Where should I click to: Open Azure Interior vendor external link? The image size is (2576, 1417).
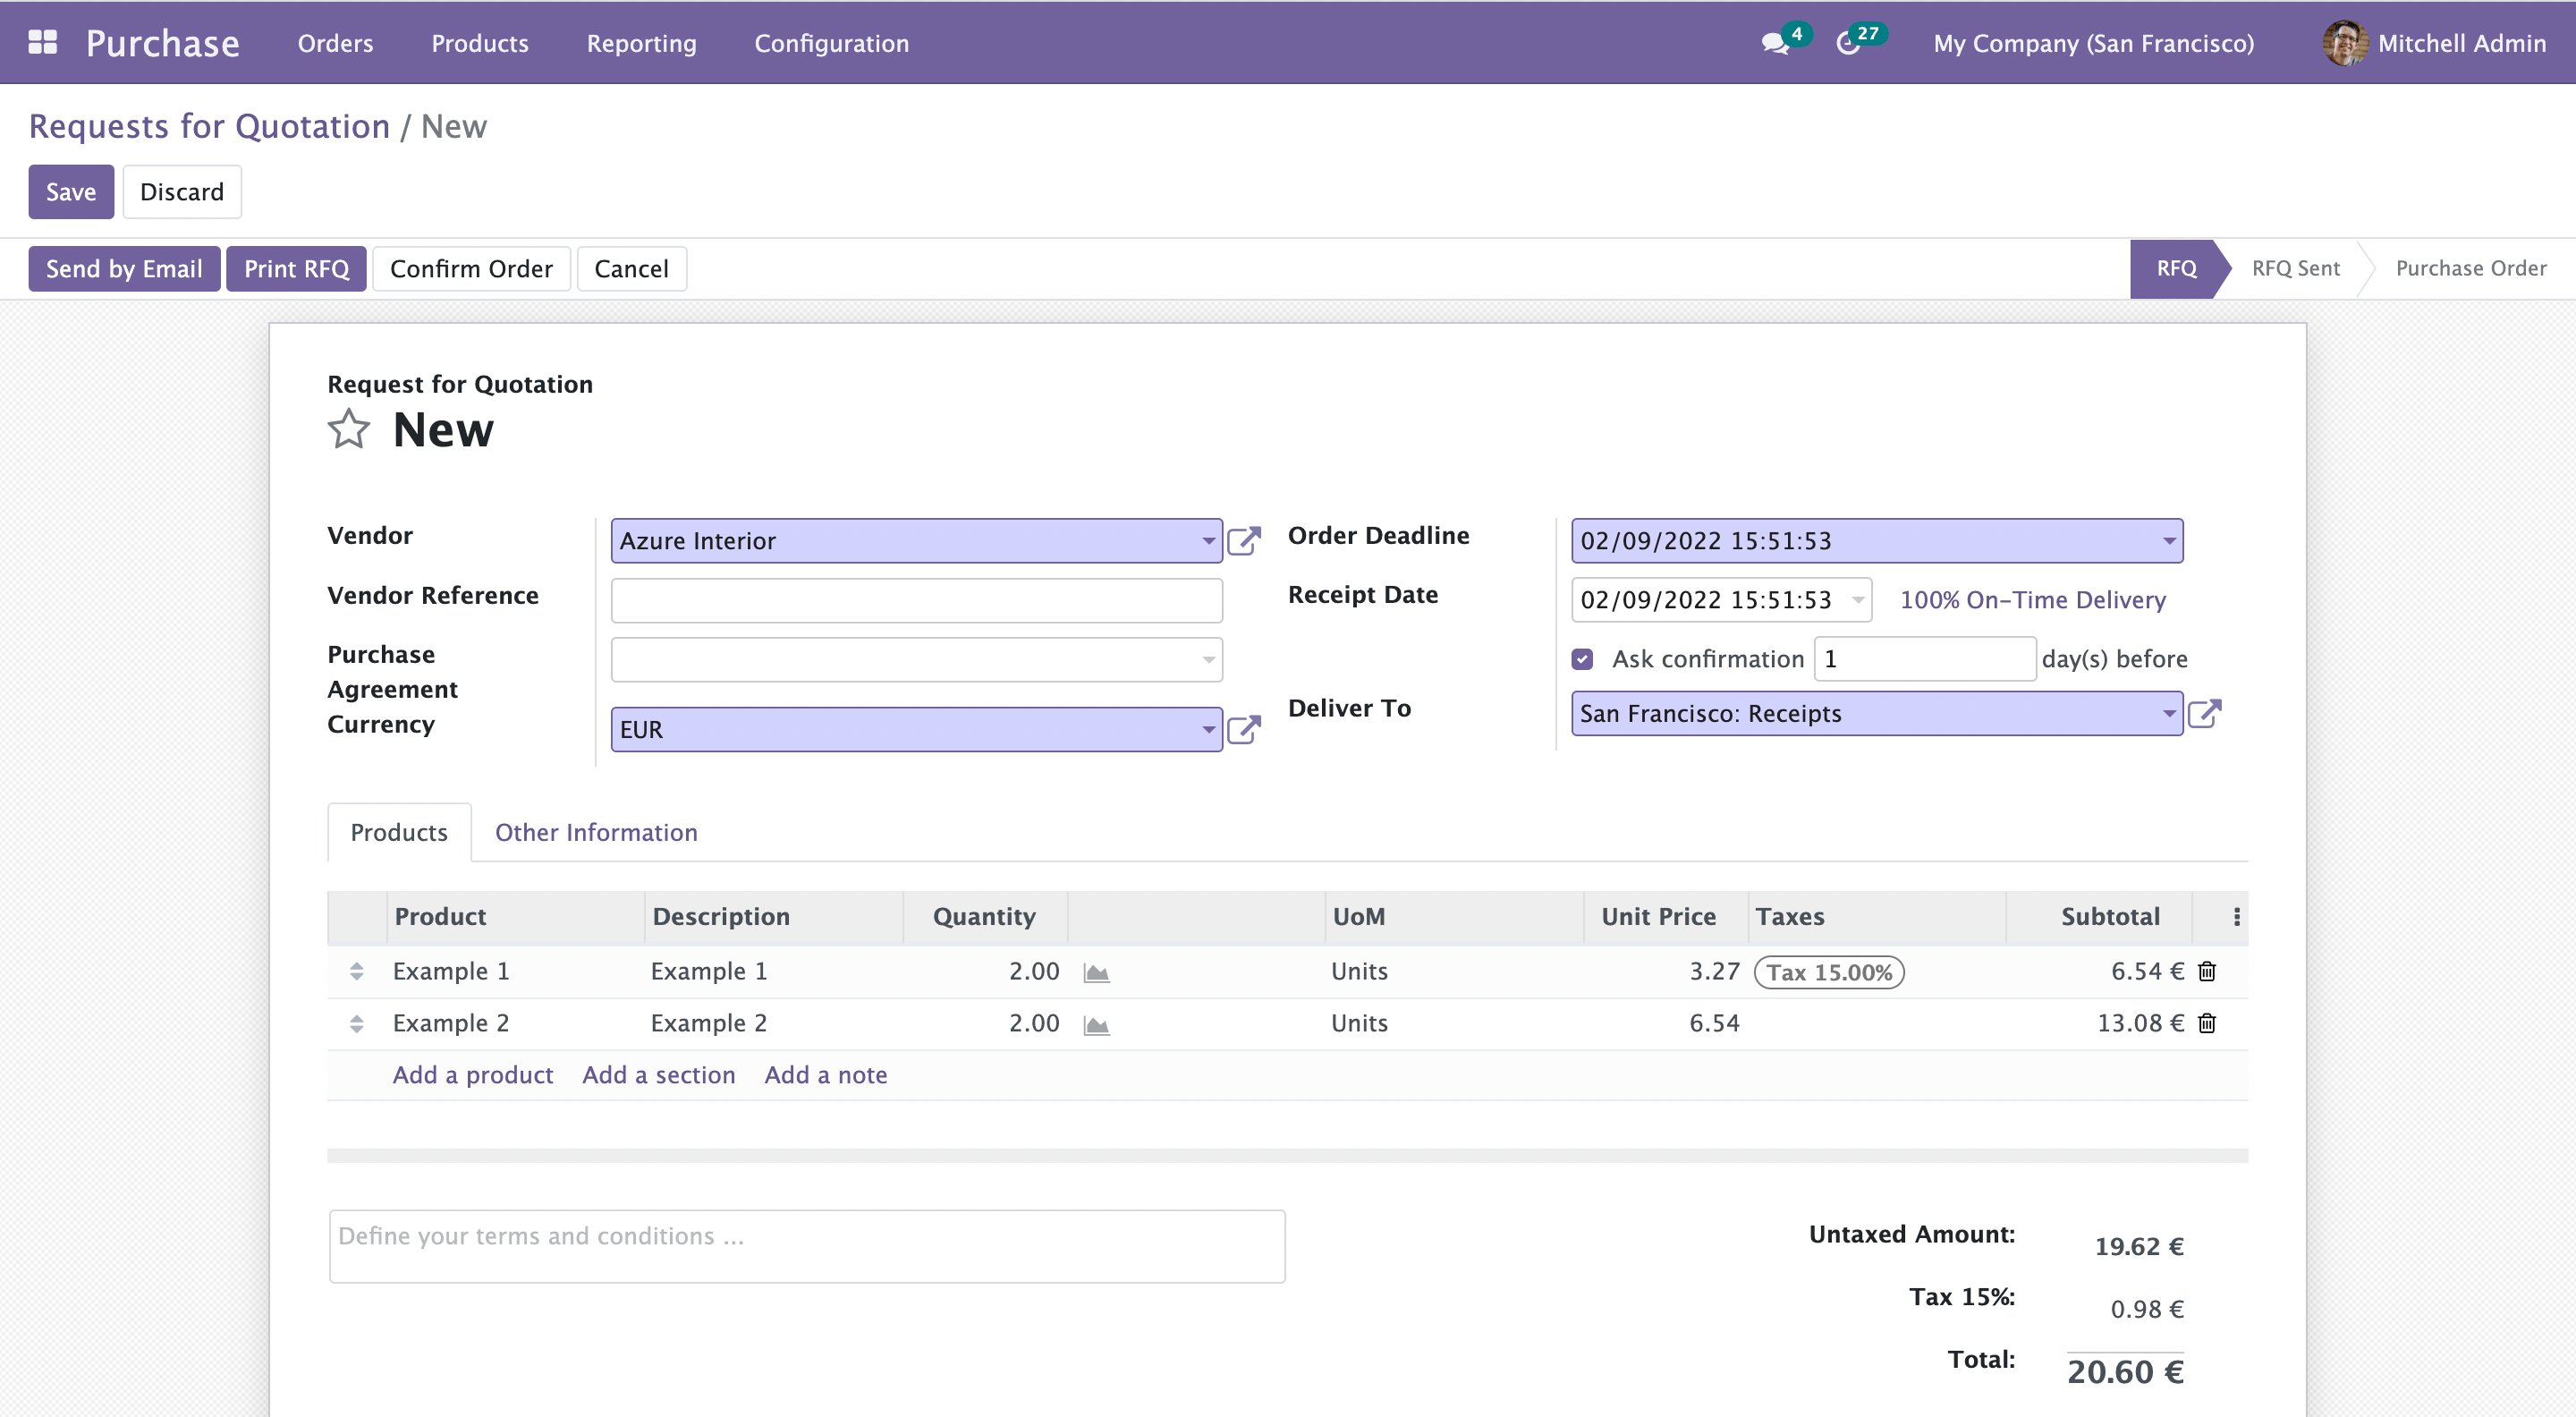[x=1243, y=541]
